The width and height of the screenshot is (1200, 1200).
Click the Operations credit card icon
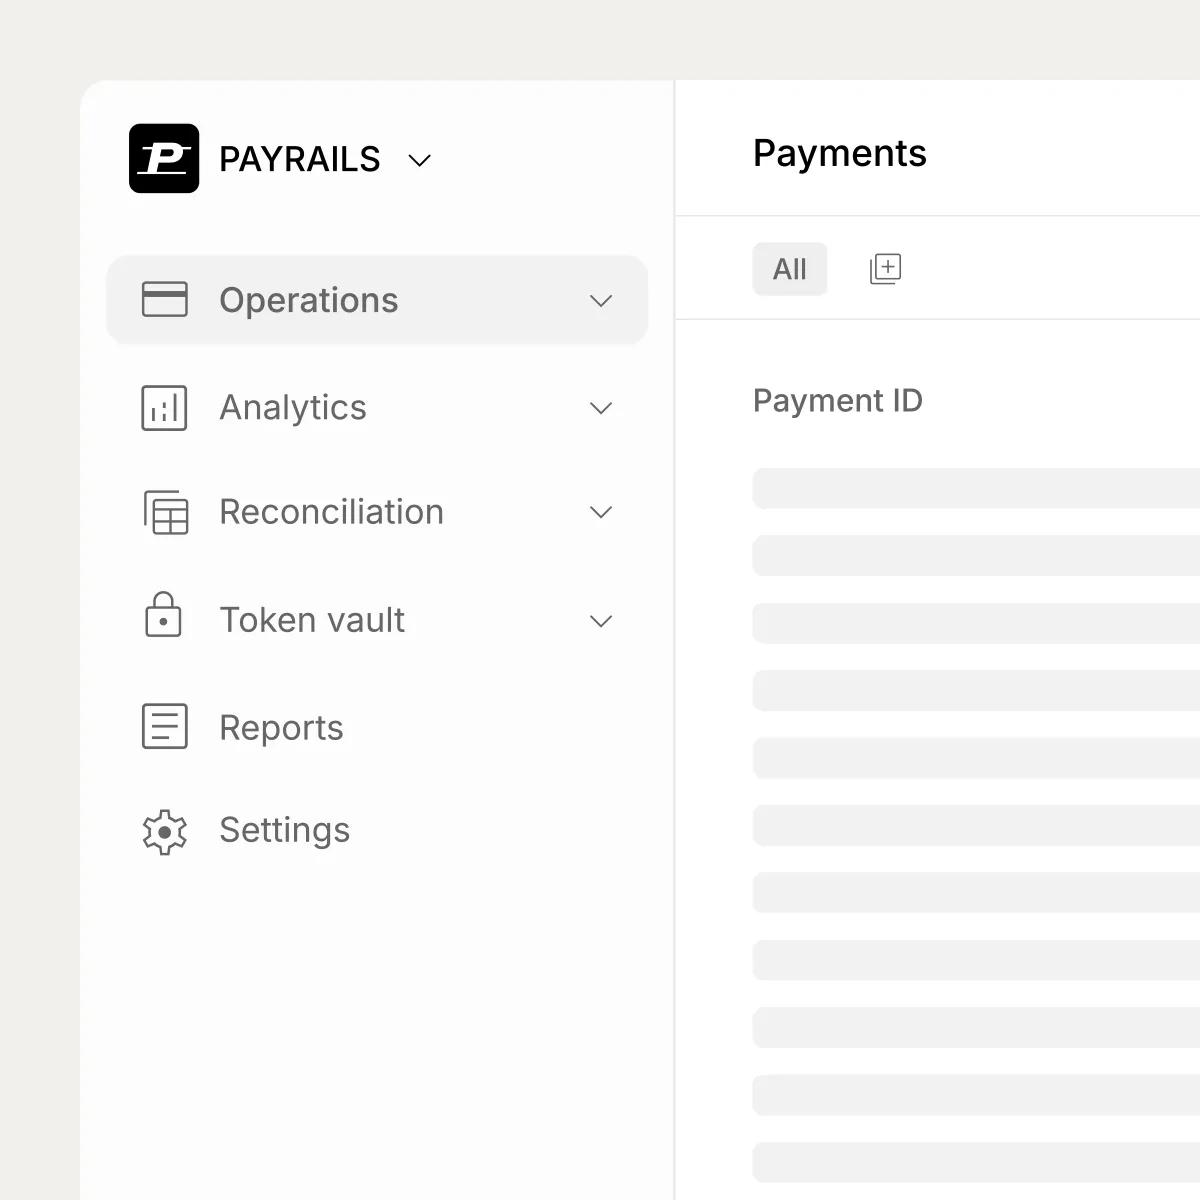click(165, 299)
